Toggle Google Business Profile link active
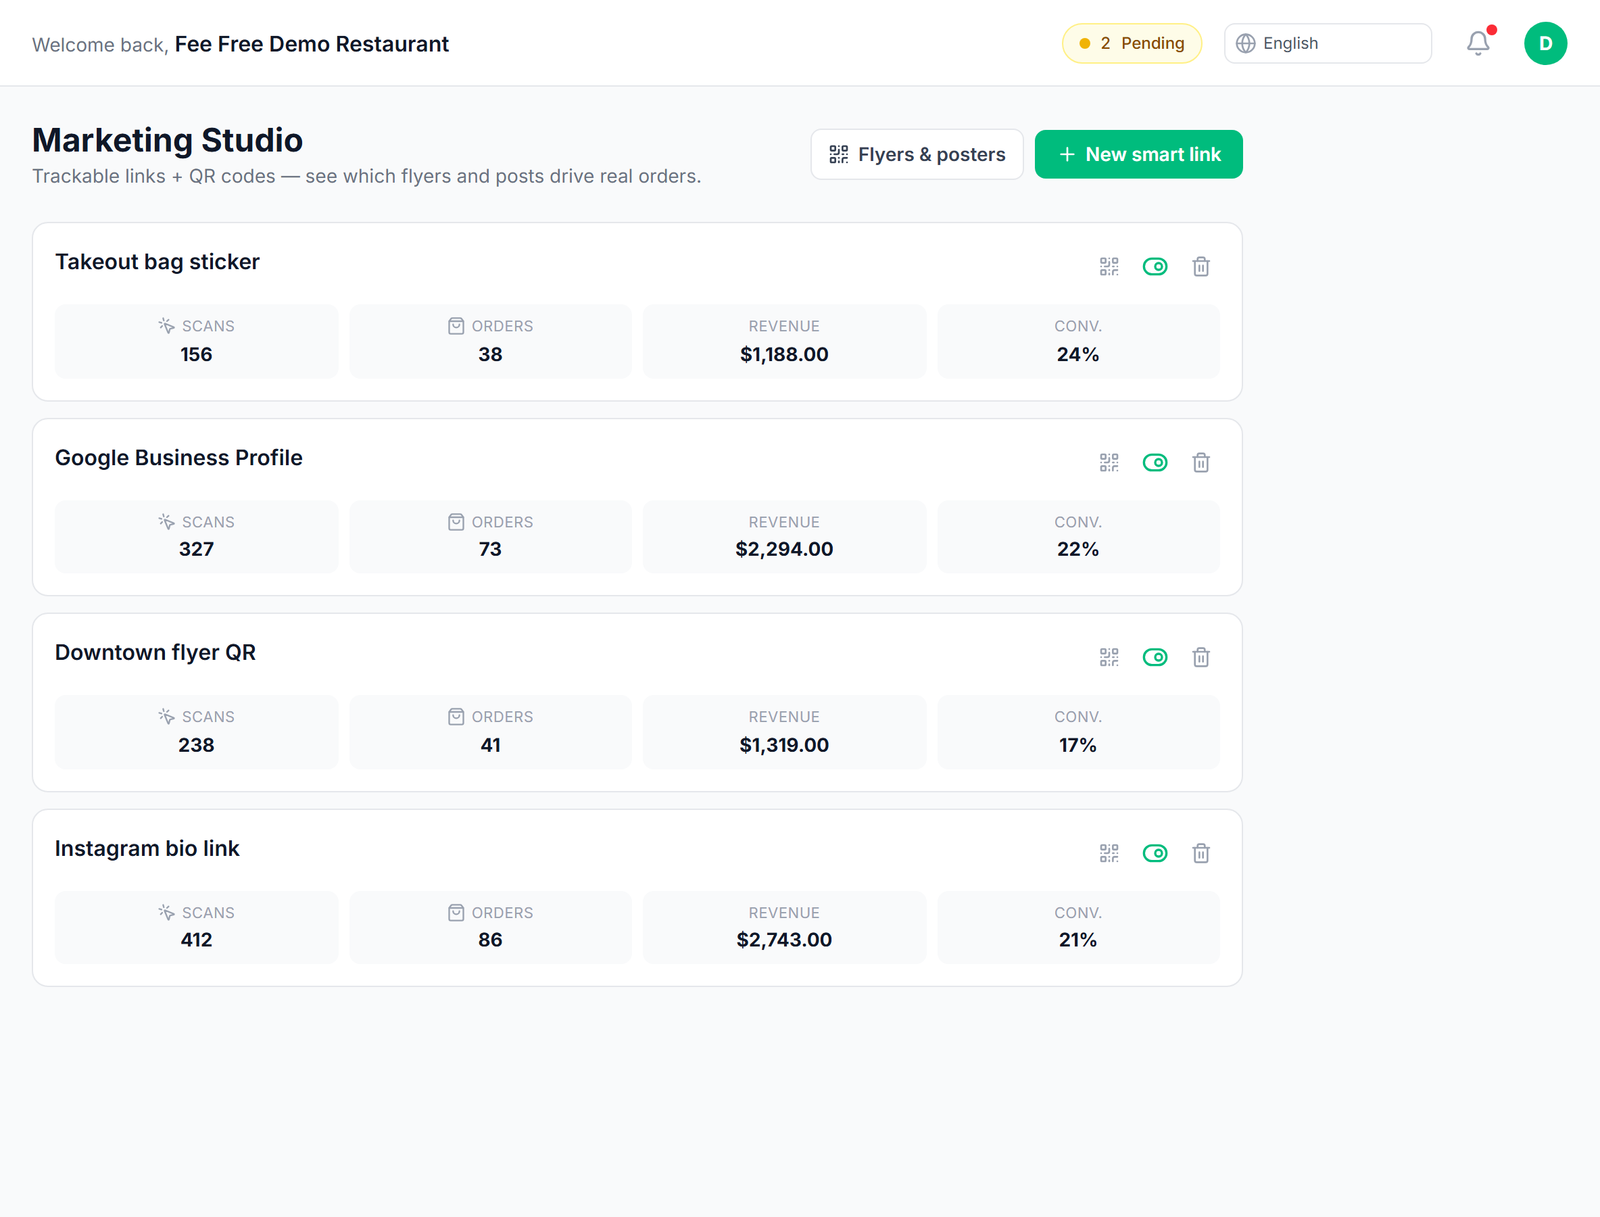The image size is (1600, 1217). [x=1155, y=462]
